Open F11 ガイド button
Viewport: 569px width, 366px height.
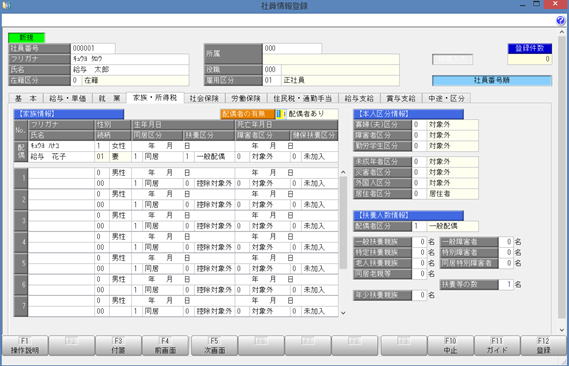coord(497,345)
